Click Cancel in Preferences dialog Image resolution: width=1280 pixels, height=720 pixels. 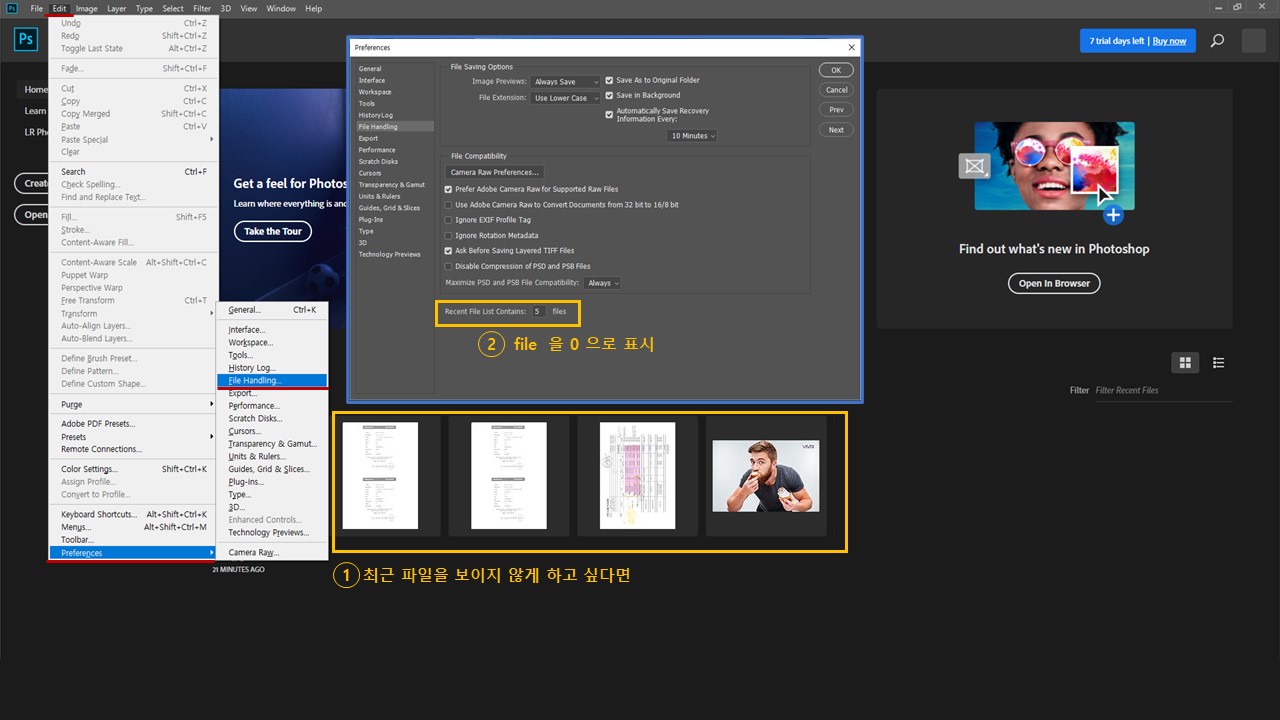(836, 90)
